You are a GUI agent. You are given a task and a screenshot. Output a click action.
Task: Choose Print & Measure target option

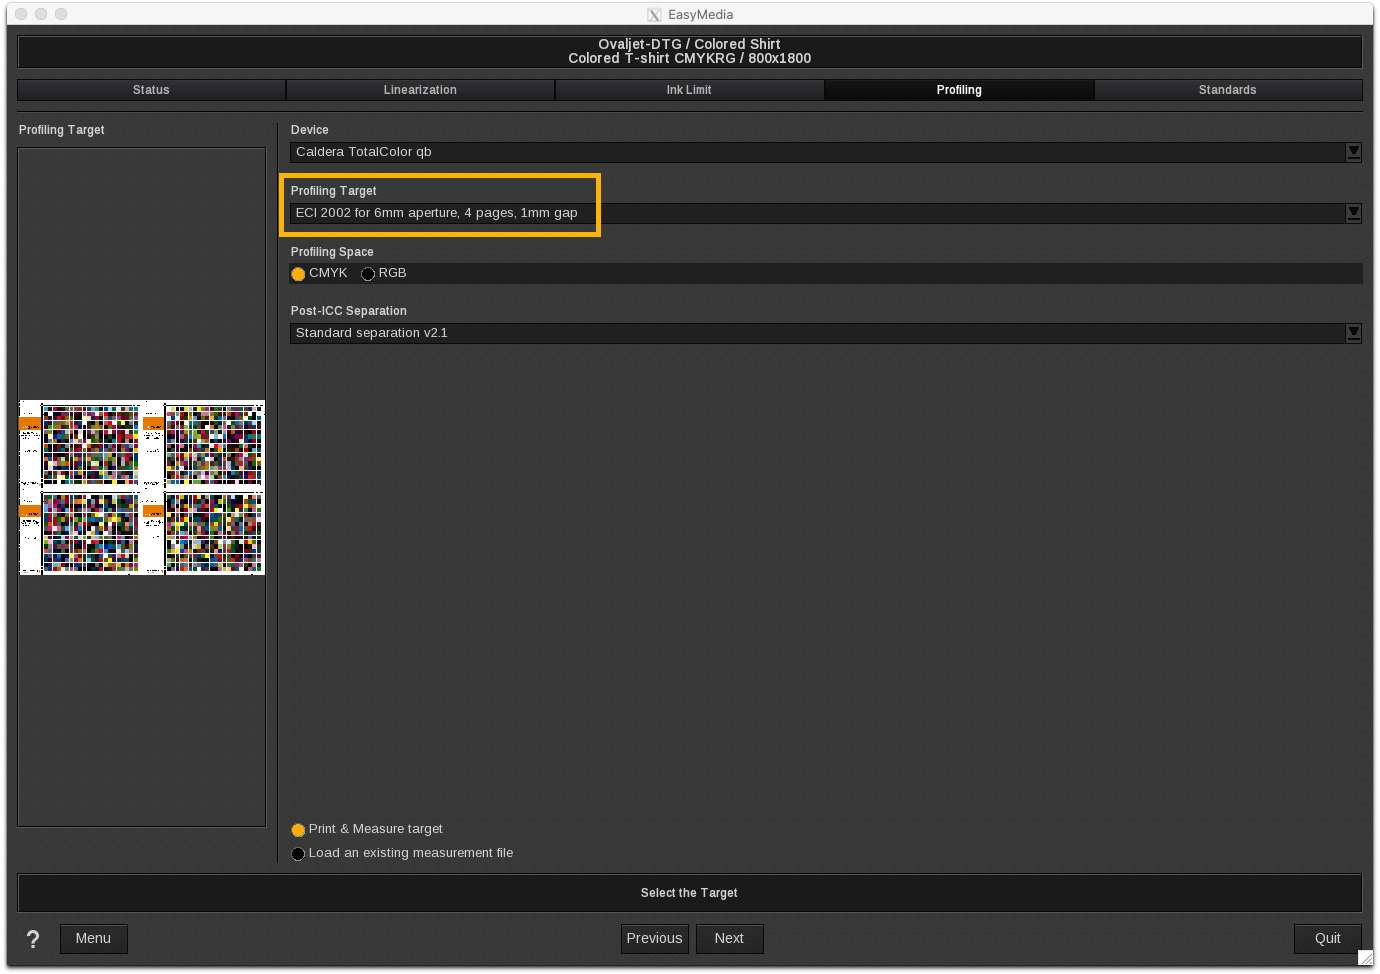click(x=298, y=830)
